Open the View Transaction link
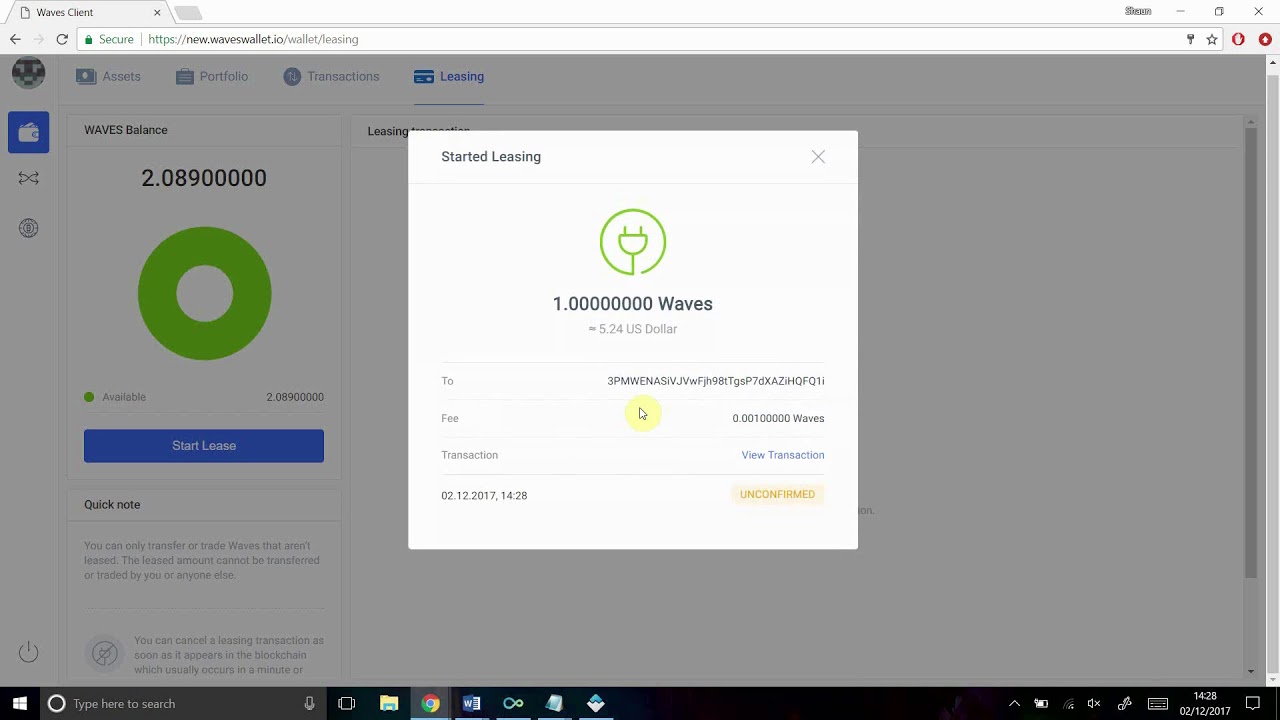This screenshot has width=1280, height=720. coord(783,455)
